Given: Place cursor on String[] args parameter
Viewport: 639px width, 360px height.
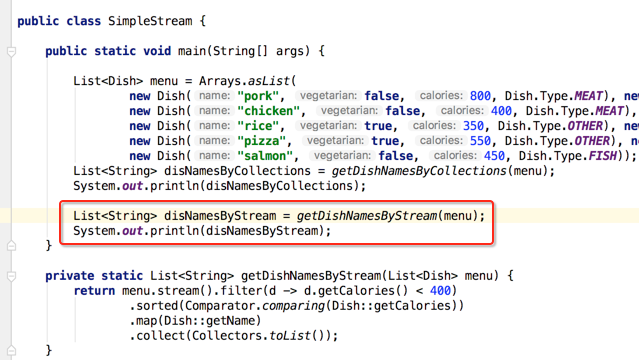Looking at the screenshot, I should [258, 51].
